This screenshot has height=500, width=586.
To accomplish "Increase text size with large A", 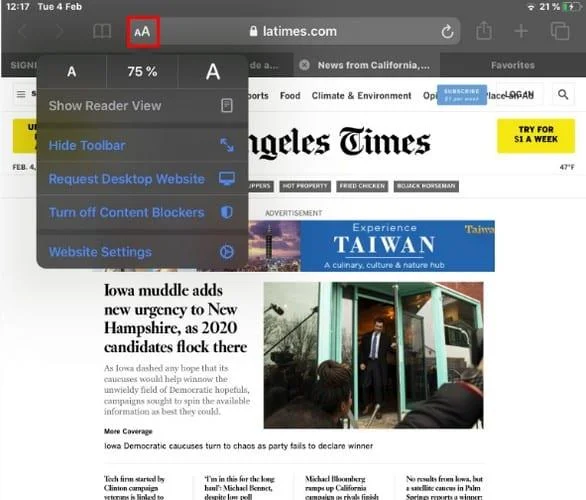I will (x=213, y=71).
